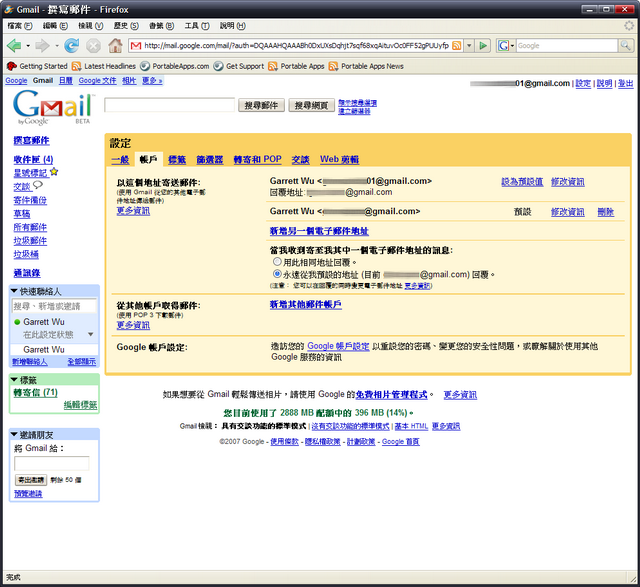The width and height of the screenshot is (640, 587).
Task: Open the Portable Apps News bookmark
Action: coord(366,66)
